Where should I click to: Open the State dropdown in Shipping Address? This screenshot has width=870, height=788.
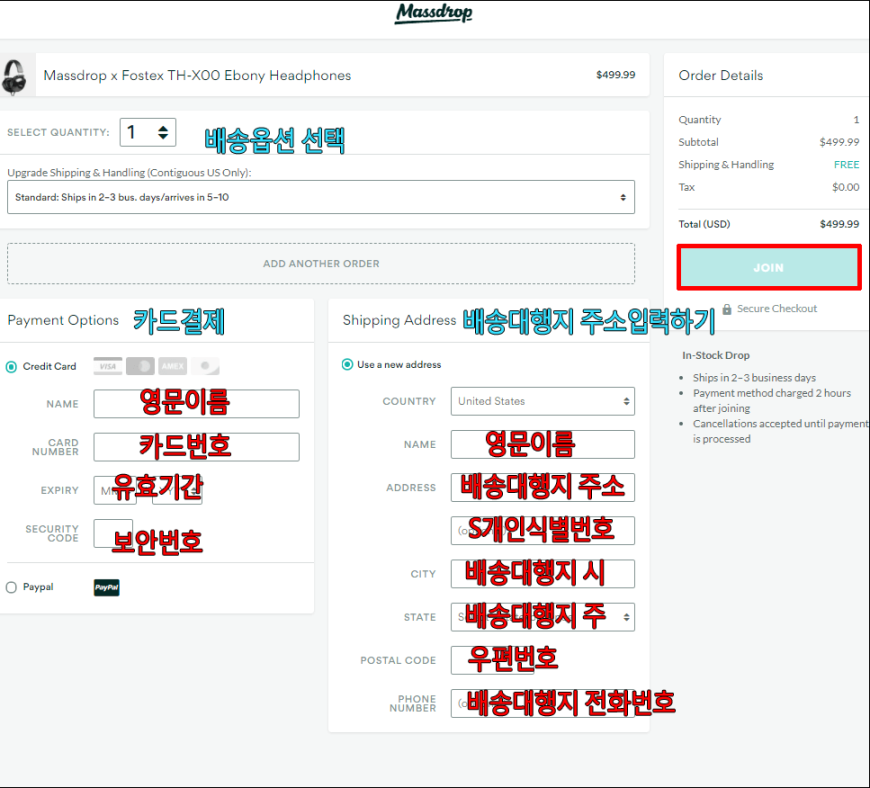tap(543, 617)
